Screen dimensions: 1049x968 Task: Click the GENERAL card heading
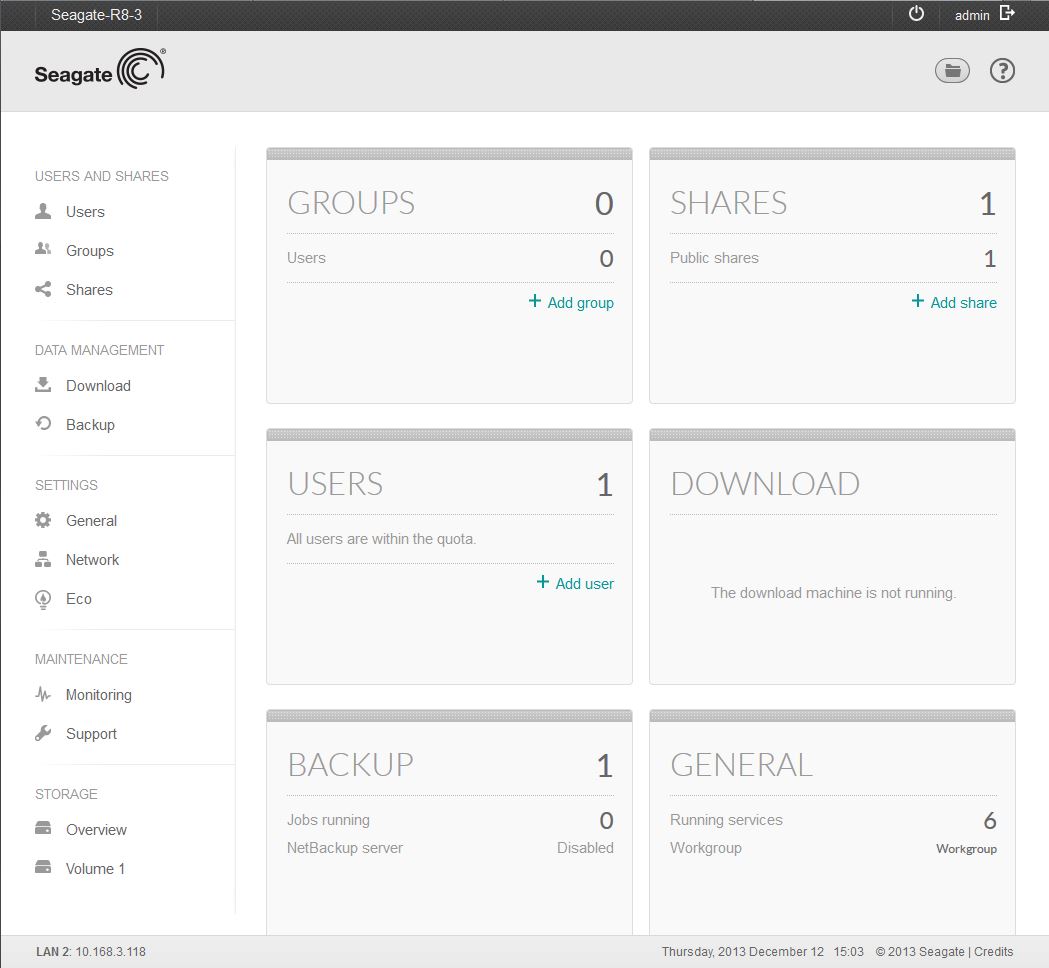[x=741, y=765]
